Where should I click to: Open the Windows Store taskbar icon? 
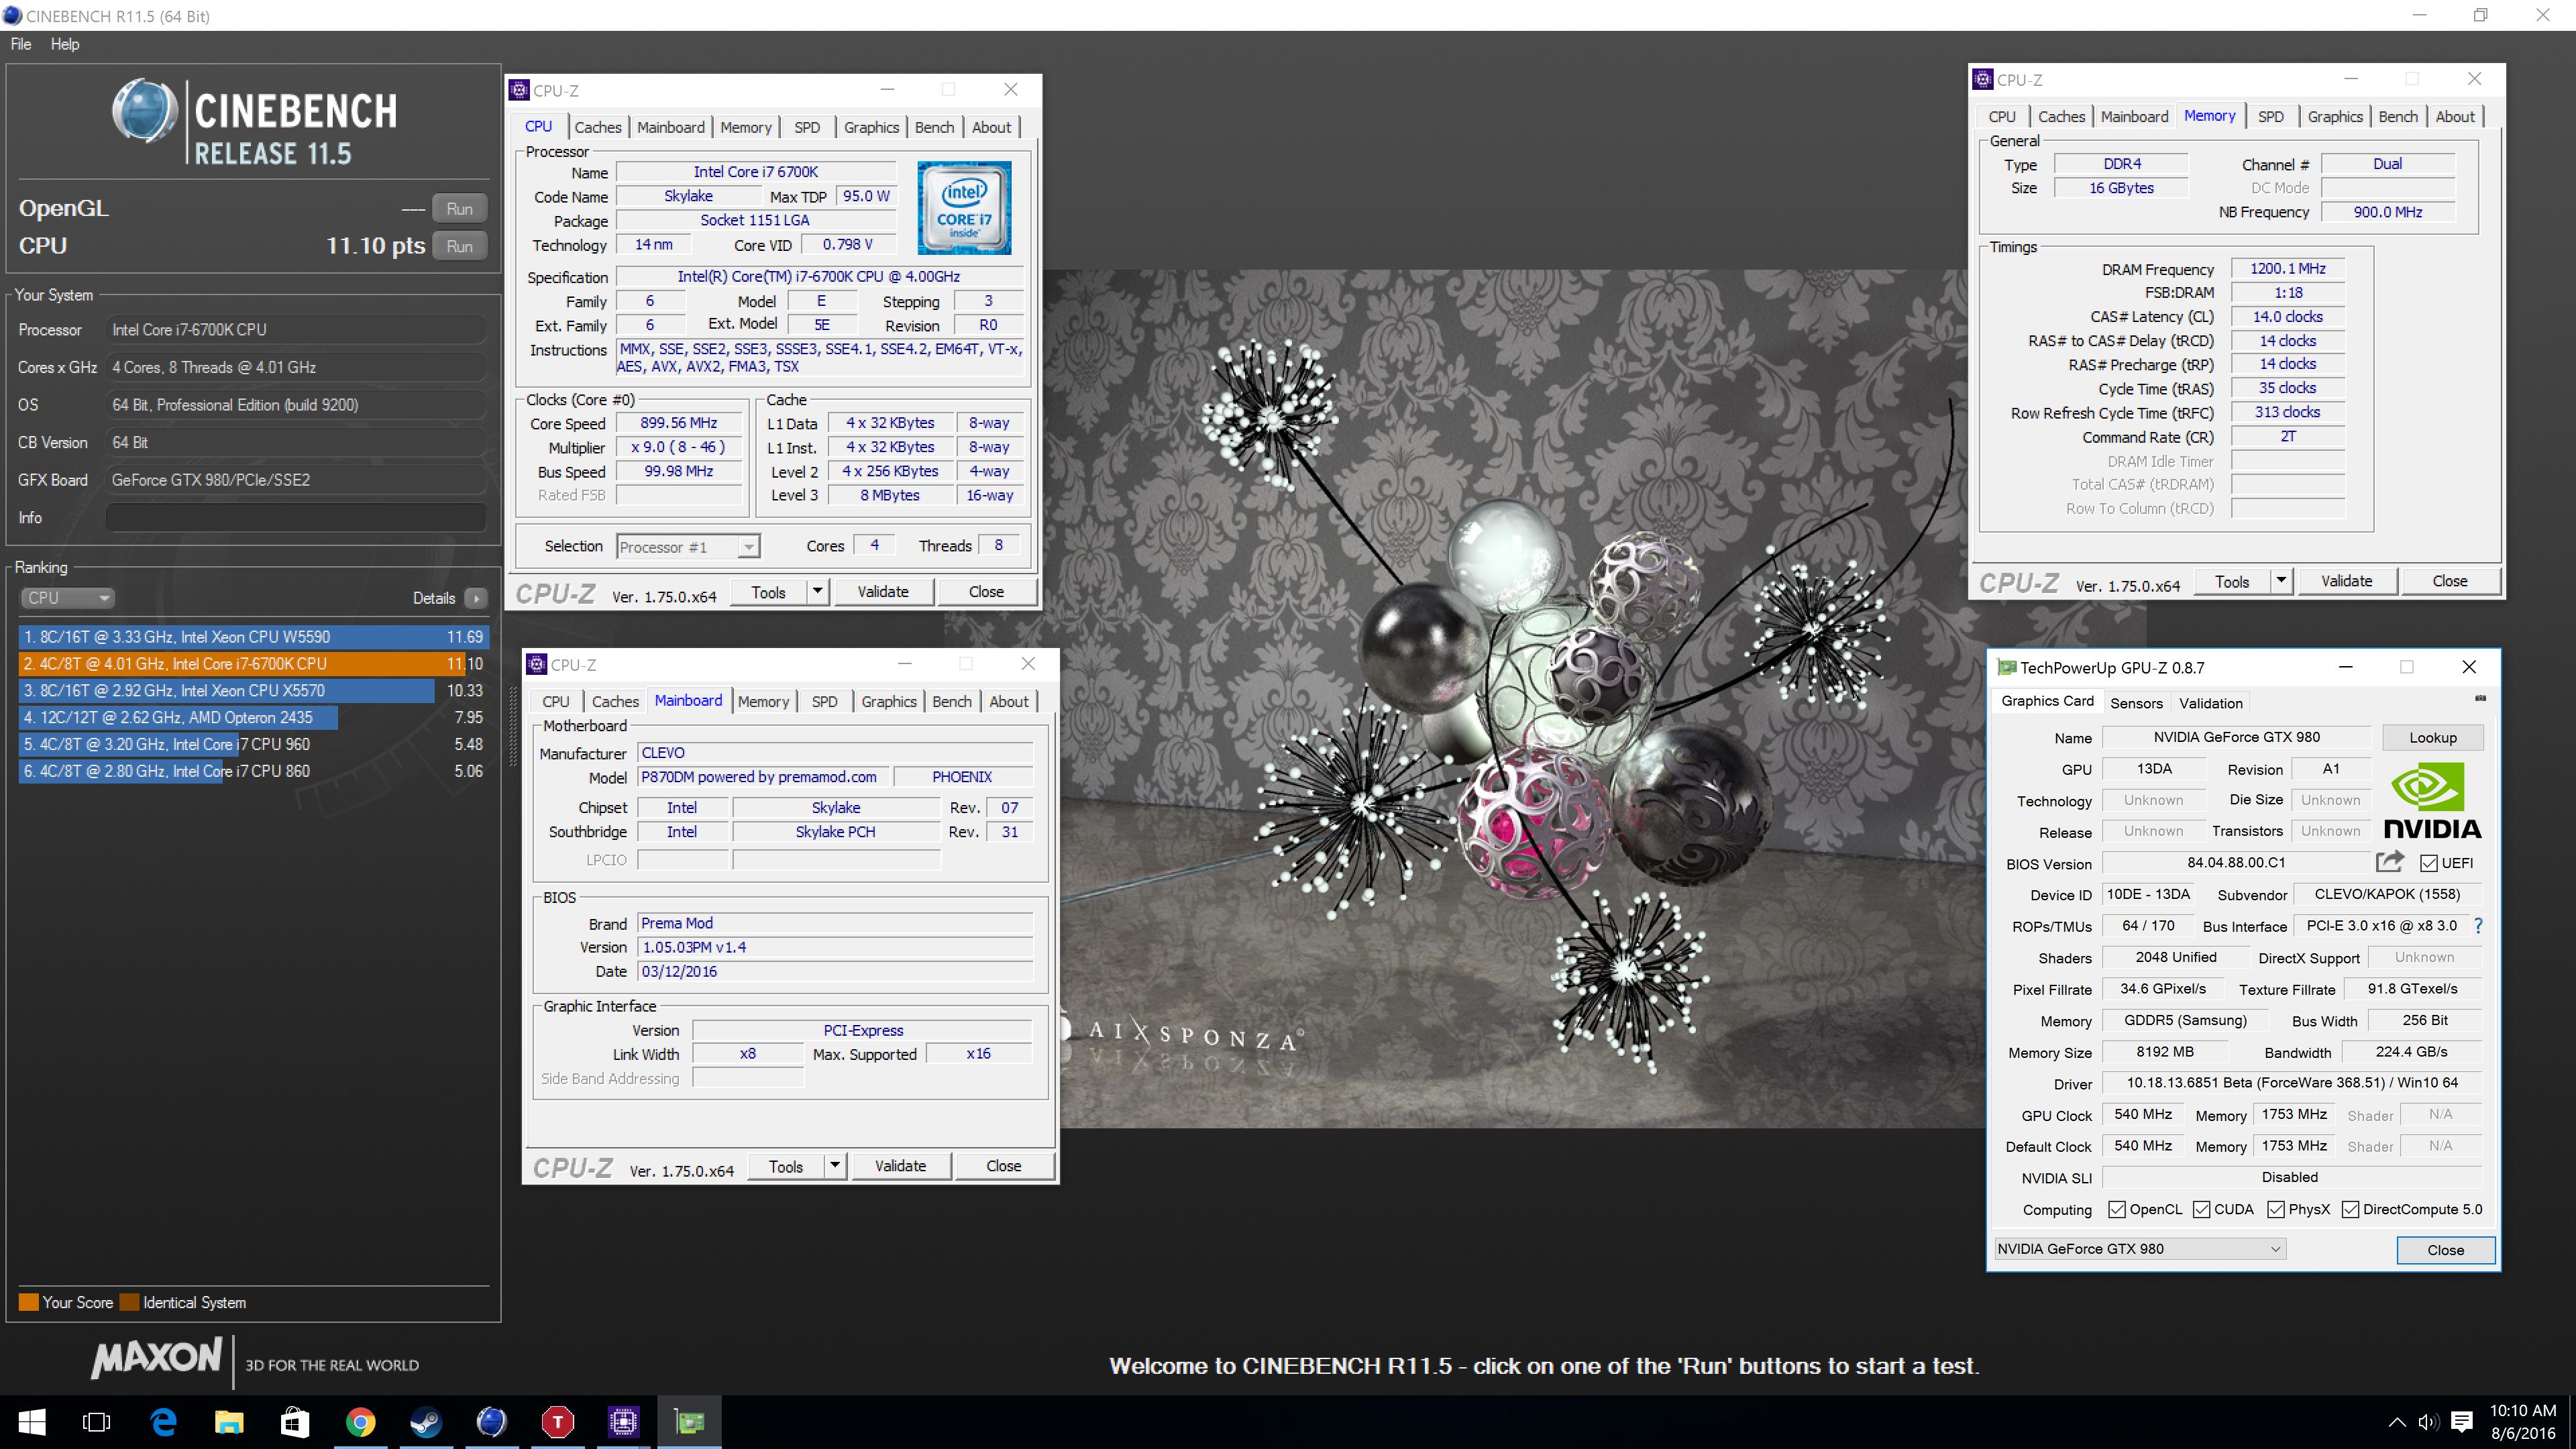[x=295, y=1422]
